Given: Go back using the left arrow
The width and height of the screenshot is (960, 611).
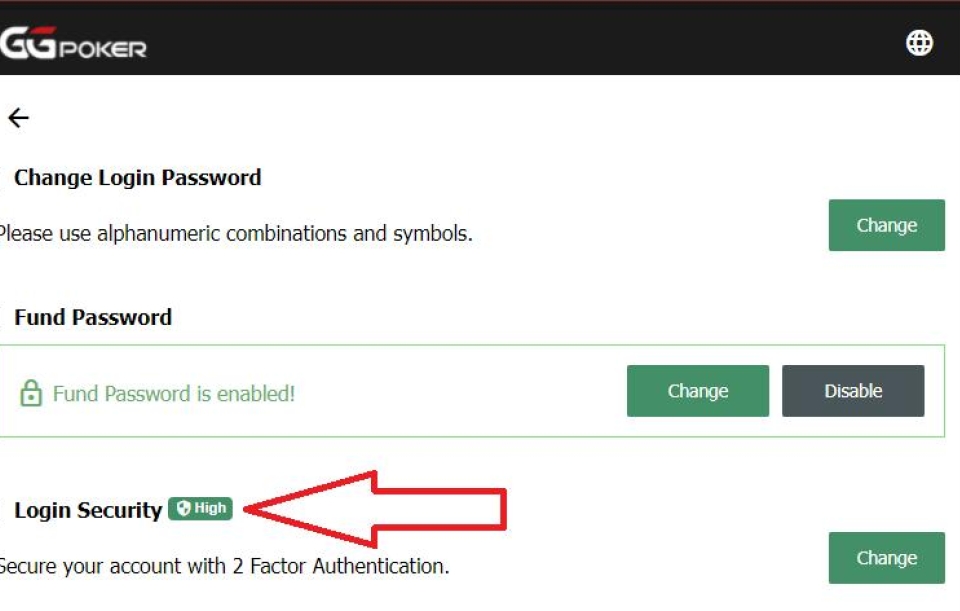Looking at the screenshot, I should coord(18,118).
